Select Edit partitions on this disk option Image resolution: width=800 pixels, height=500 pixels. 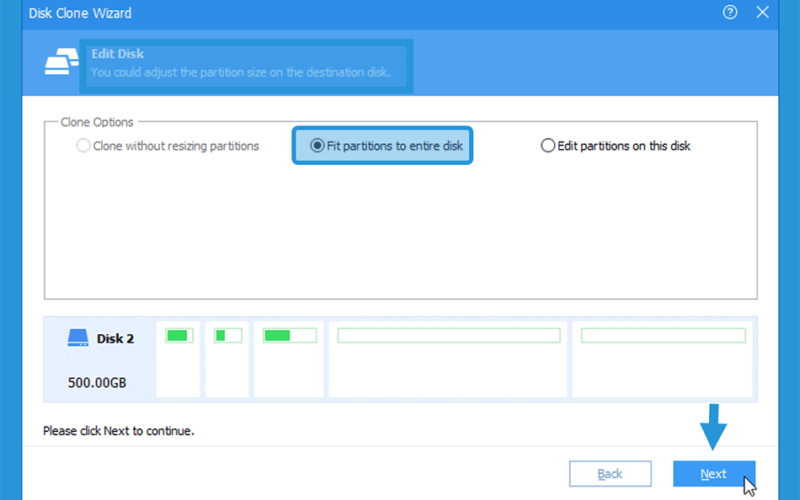[x=615, y=146]
